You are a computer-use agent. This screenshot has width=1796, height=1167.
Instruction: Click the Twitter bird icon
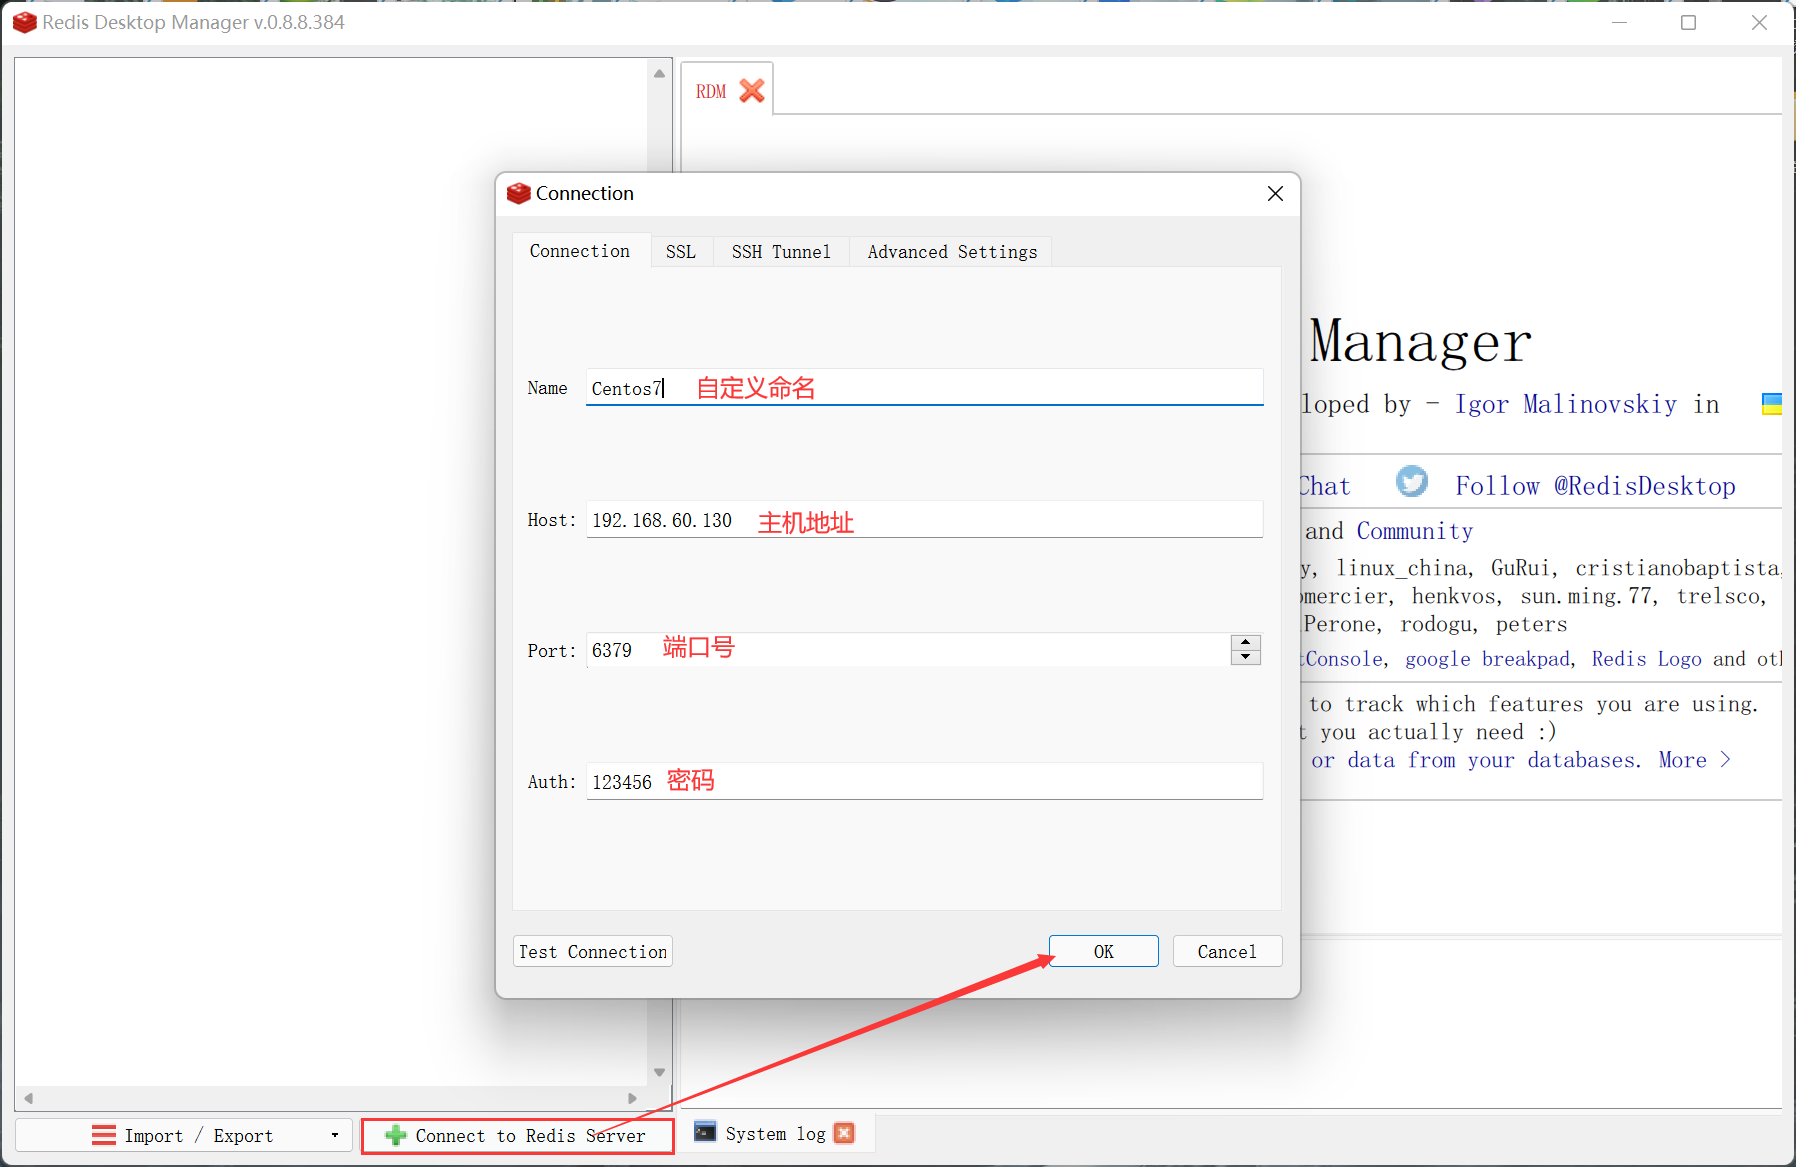point(1411,482)
